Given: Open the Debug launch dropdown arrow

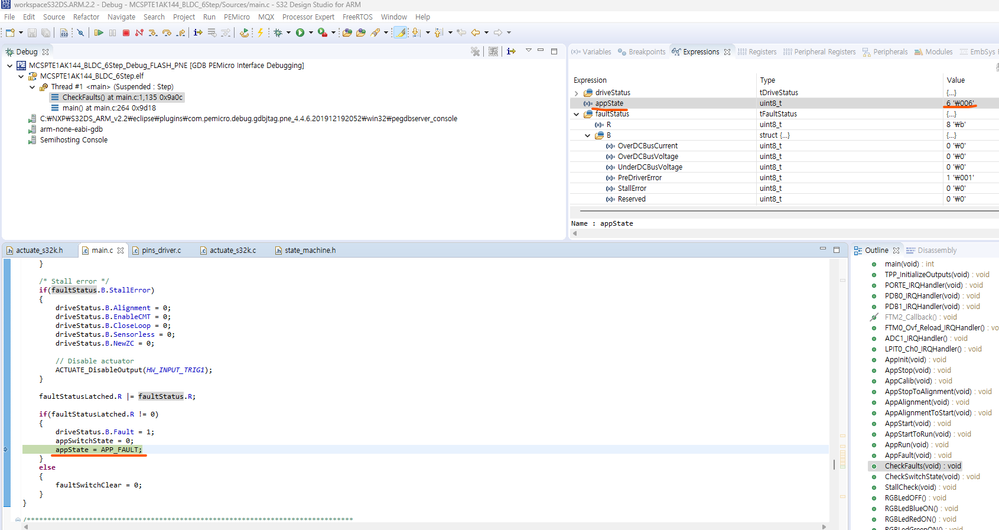Looking at the screenshot, I should 288,32.
